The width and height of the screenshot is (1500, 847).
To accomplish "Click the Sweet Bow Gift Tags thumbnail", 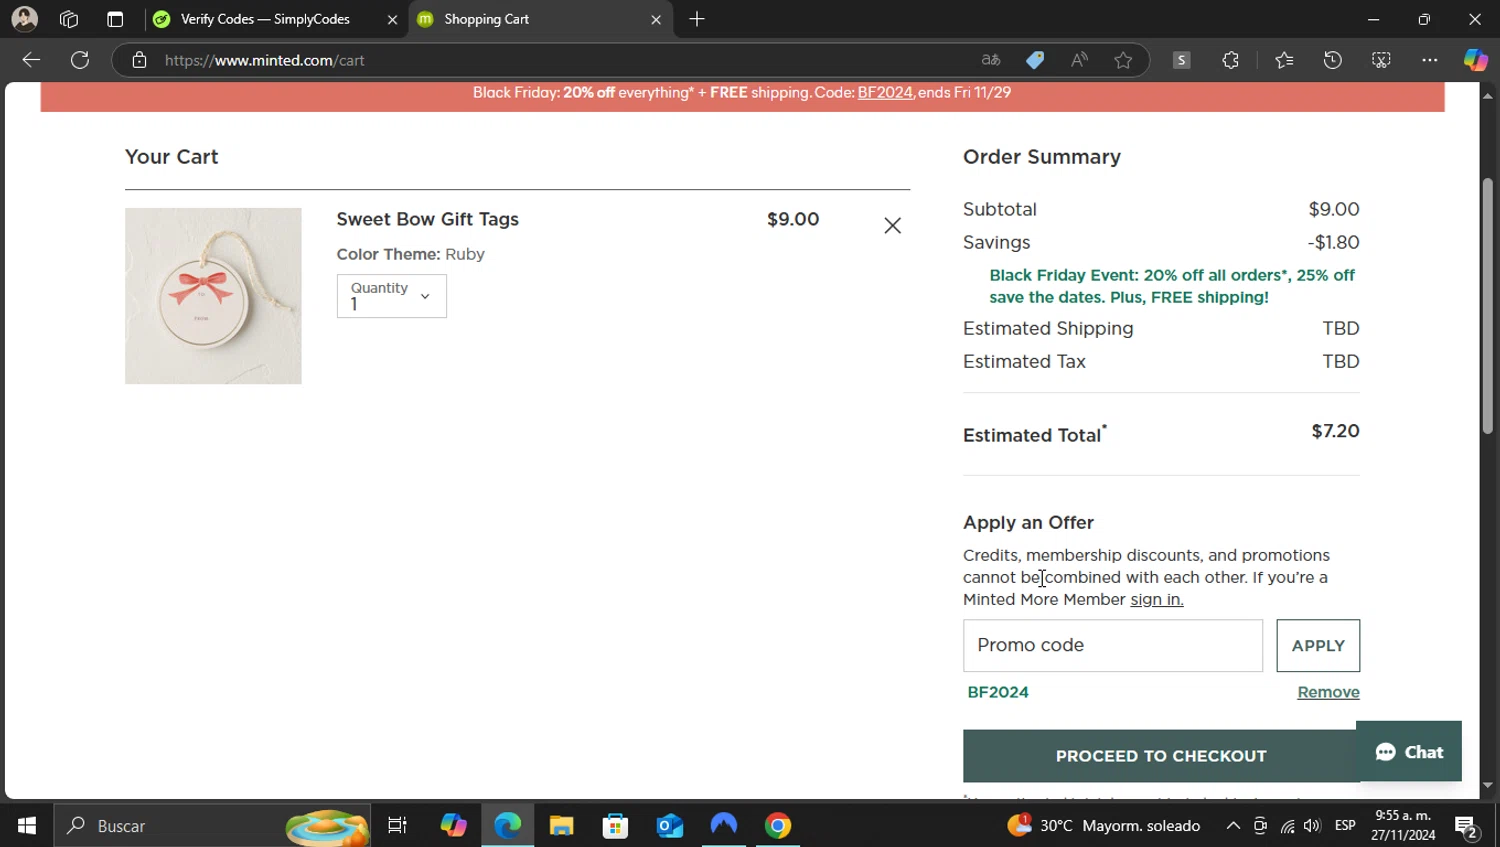I will click(213, 296).
